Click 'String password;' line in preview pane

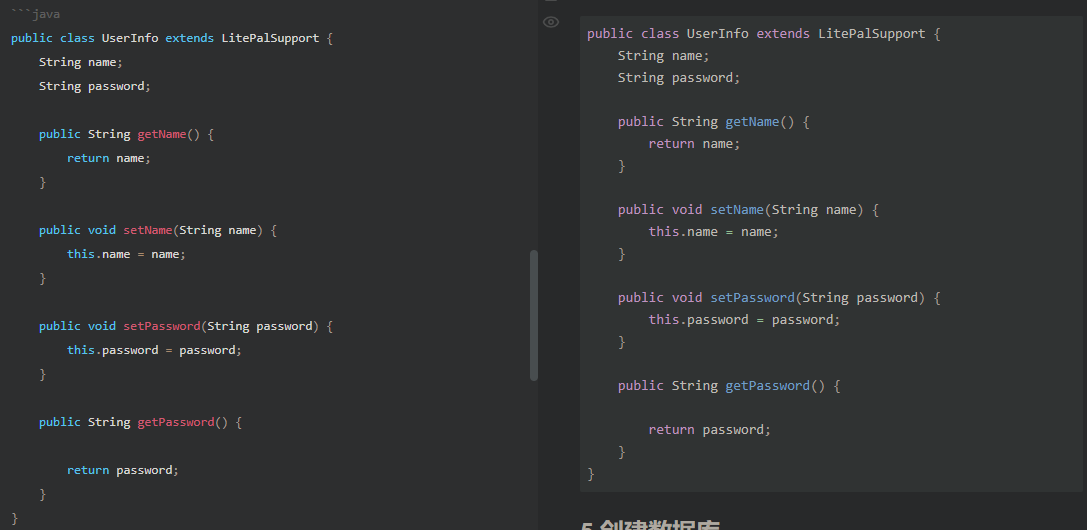679,78
